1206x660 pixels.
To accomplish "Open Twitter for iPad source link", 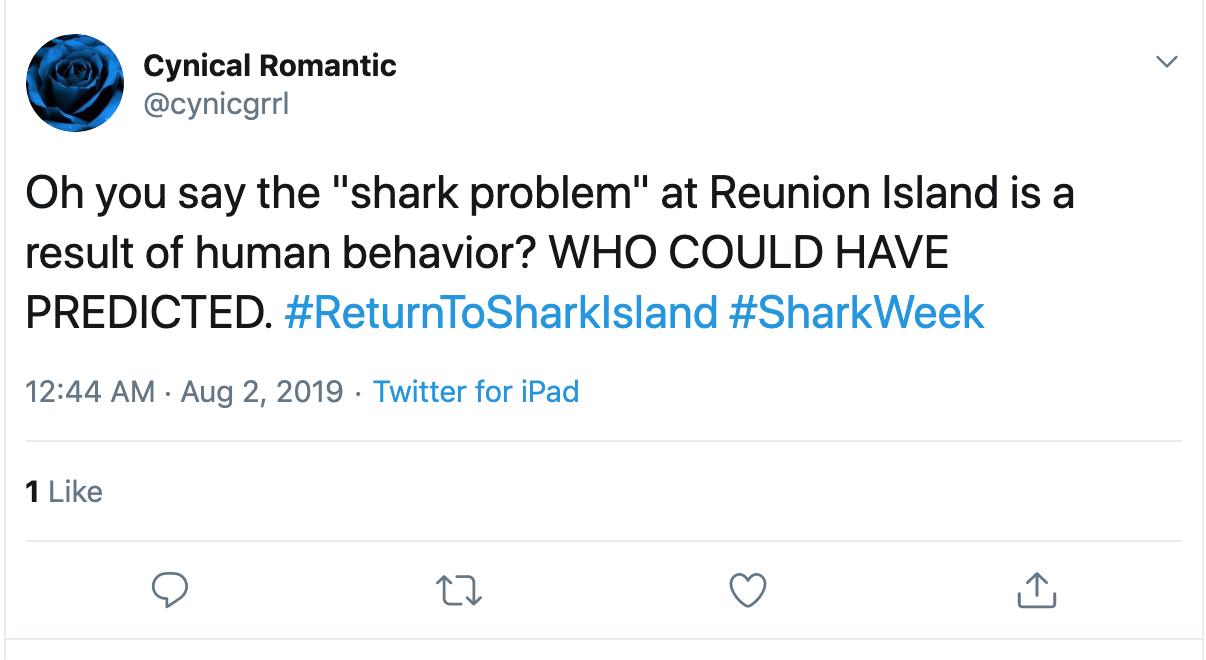I will [477, 392].
